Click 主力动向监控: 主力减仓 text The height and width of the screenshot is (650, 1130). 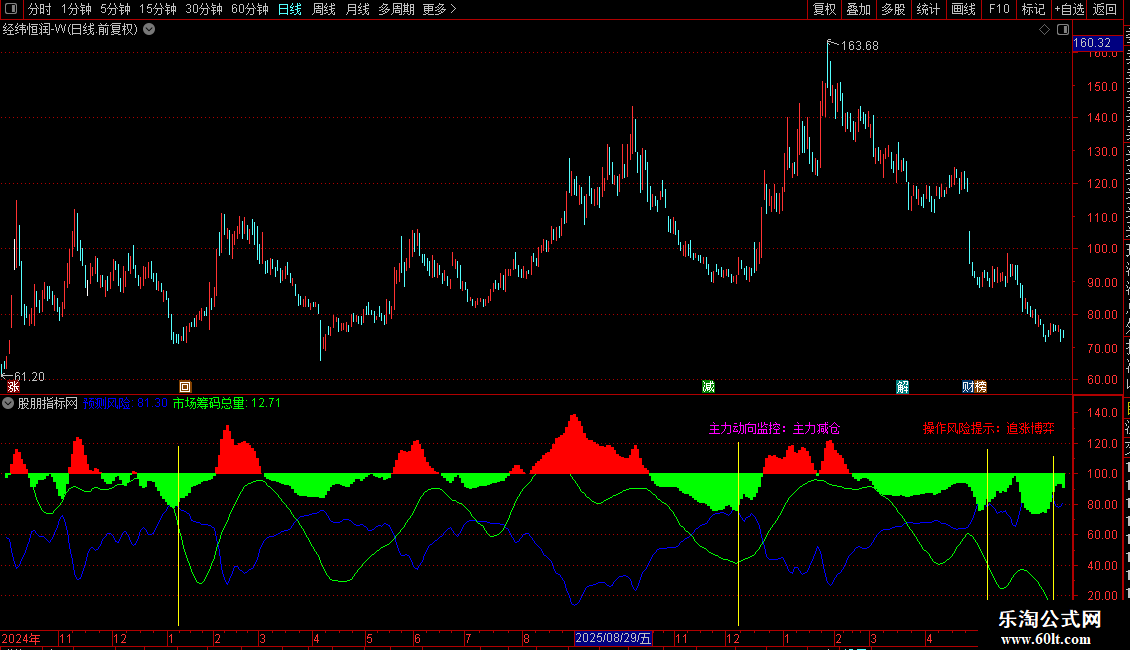point(774,429)
